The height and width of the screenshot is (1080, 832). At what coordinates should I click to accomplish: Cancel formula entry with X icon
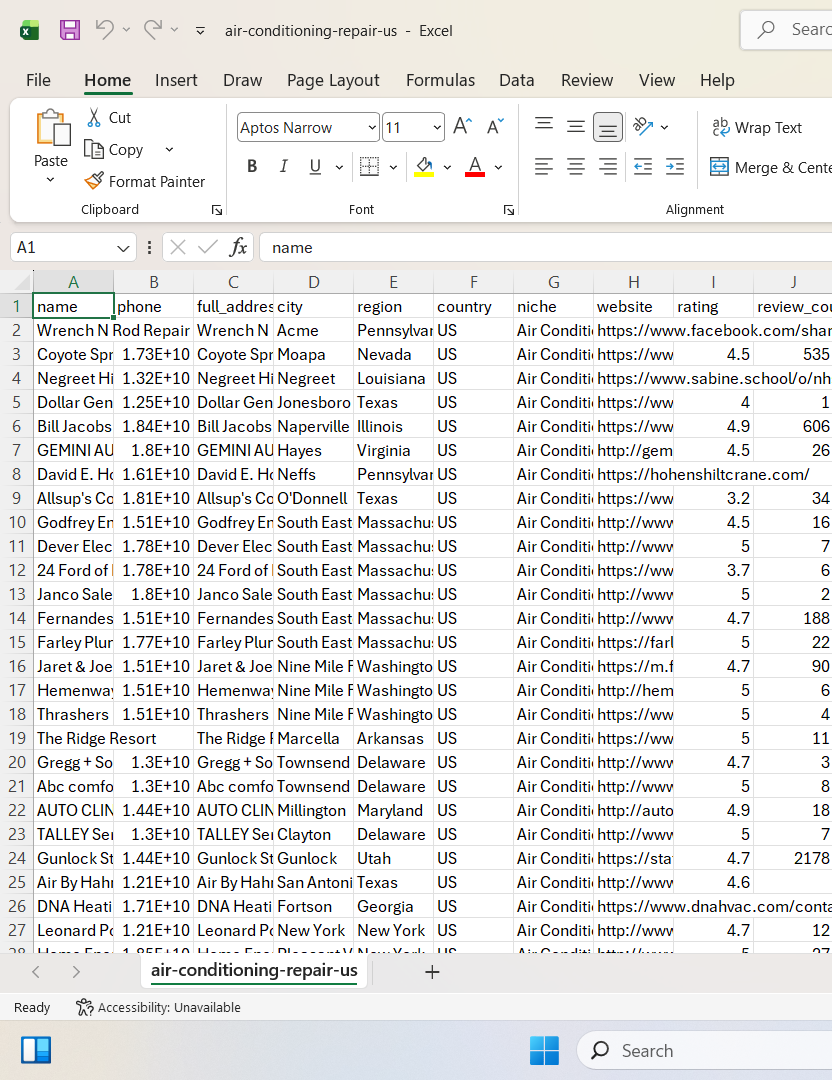click(178, 247)
